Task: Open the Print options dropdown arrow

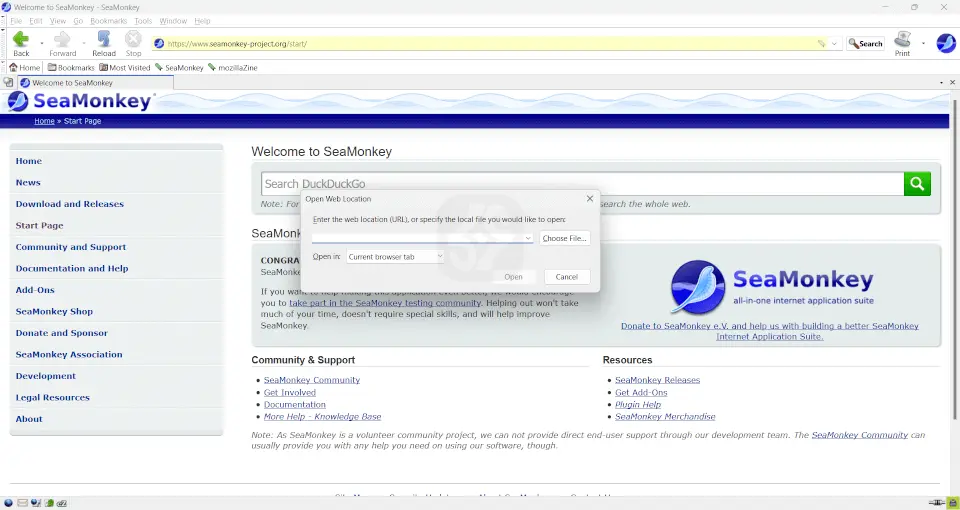Action: (x=923, y=43)
